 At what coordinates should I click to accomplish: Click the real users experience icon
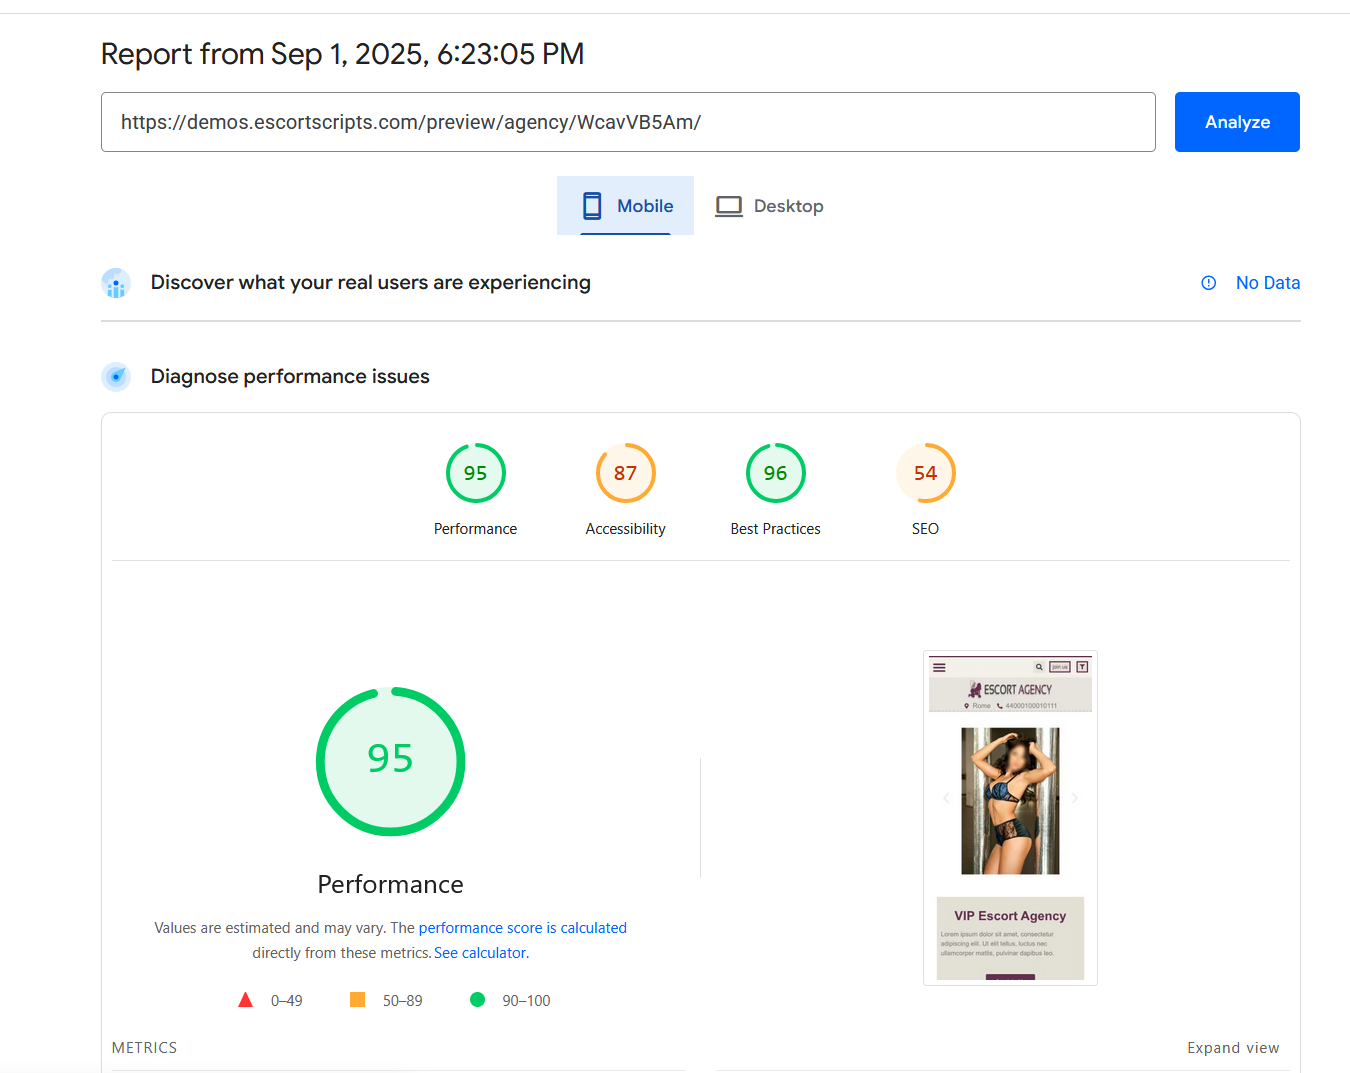point(116,283)
